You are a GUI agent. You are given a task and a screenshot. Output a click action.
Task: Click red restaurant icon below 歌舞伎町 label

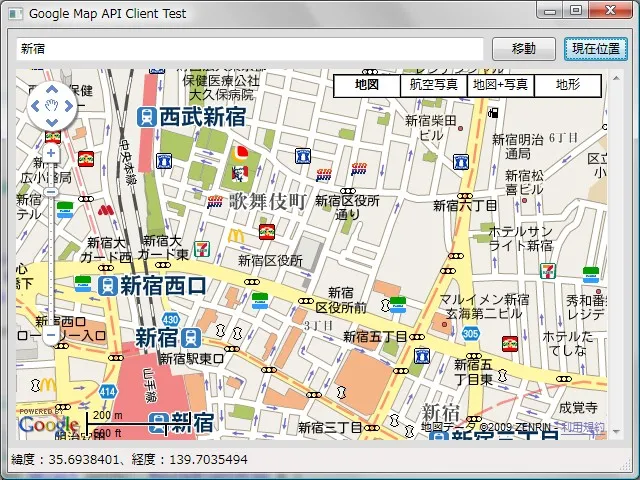(267, 232)
